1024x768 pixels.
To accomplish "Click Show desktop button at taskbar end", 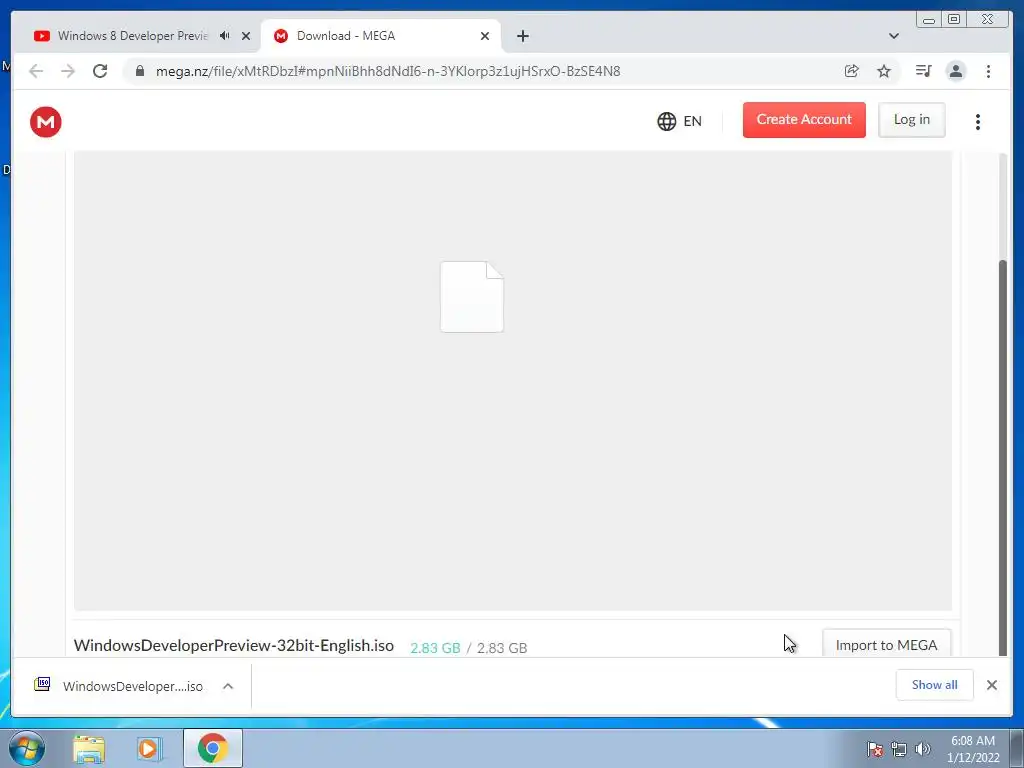I will coord(1017,748).
